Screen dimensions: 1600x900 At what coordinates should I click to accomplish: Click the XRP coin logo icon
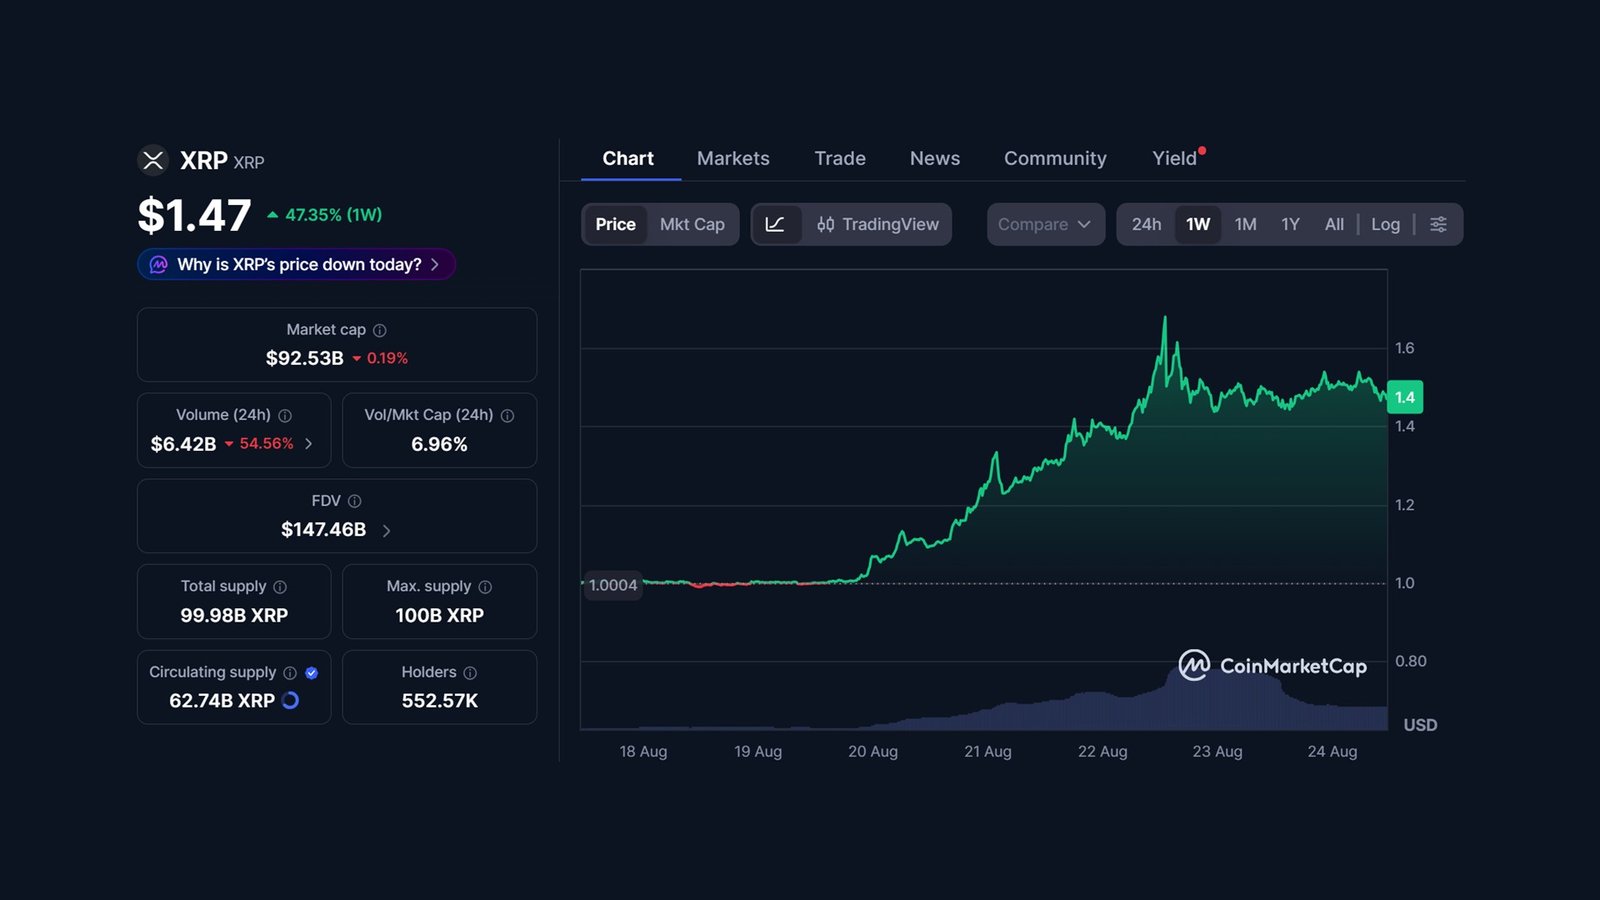pos(153,160)
